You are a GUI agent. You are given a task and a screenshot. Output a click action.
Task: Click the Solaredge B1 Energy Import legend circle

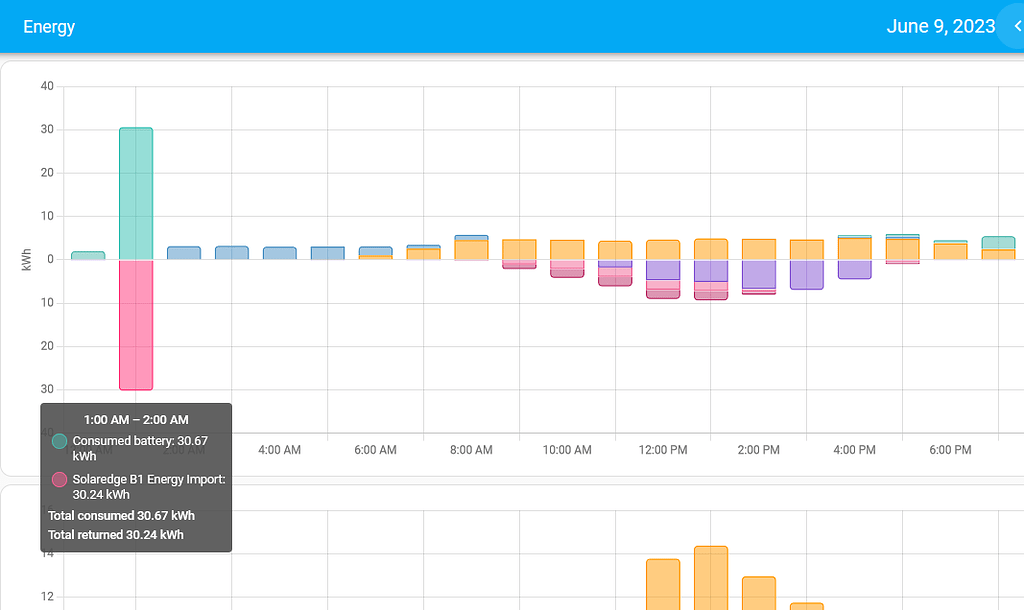point(58,479)
